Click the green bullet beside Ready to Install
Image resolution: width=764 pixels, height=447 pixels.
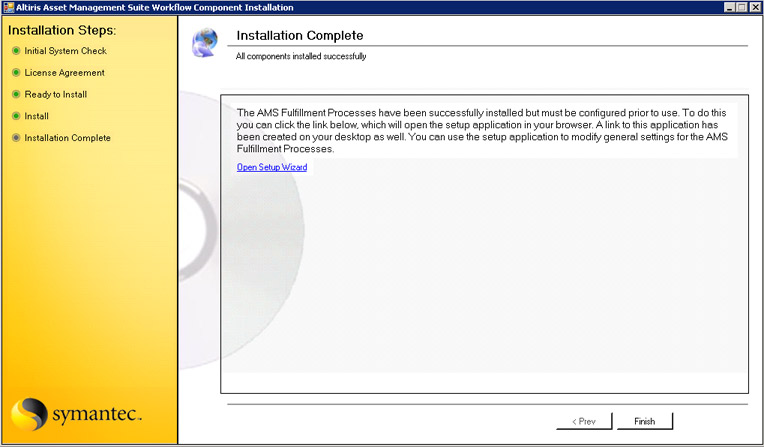pyautogui.click(x=16, y=94)
